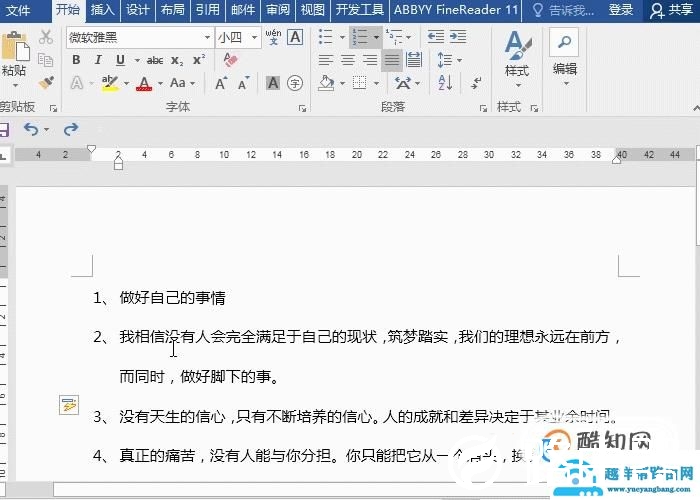This screenshot has width=700, height=500.
Task: Toggle Bold formatting
Action: point(76,60)
